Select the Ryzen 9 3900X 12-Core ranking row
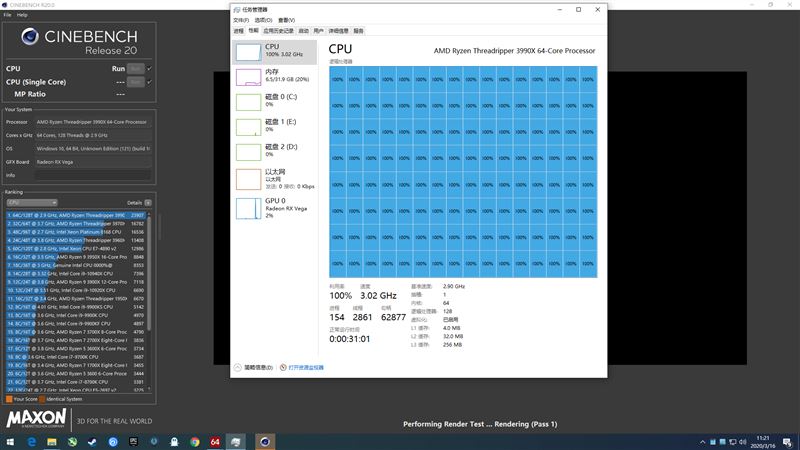The width and height of the screenshot is (800, 450). (76, 282)
